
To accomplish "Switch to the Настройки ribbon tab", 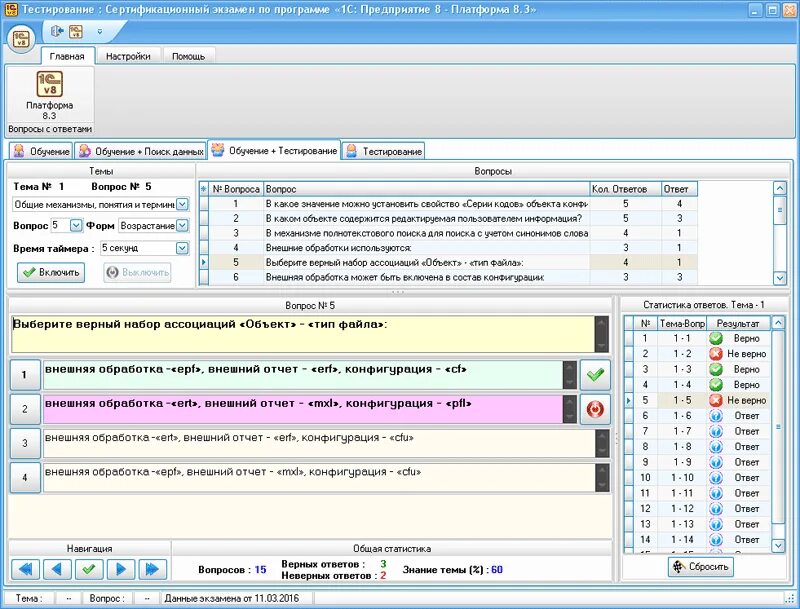I will point(128,56).
